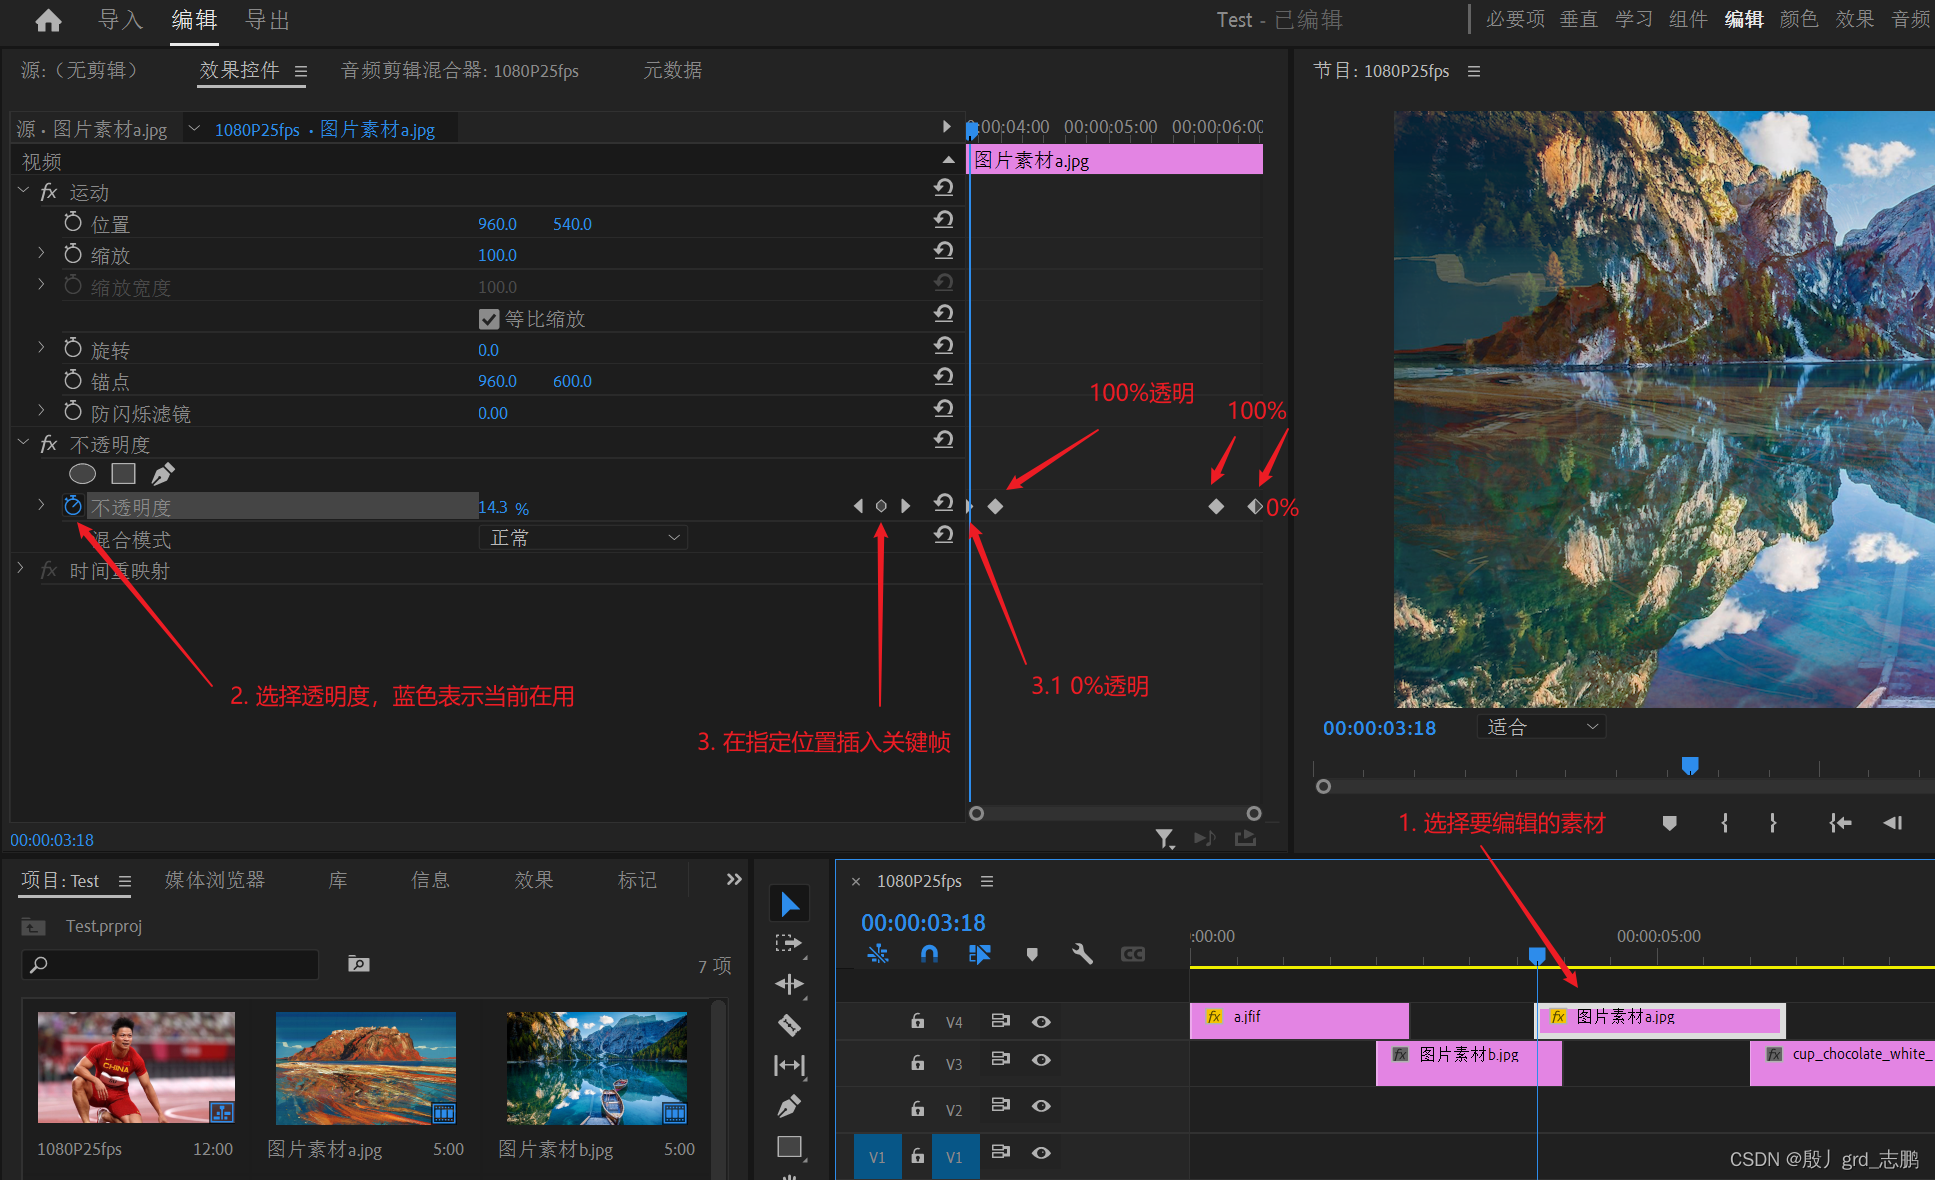Select the Slip tool

(789, 1066)
